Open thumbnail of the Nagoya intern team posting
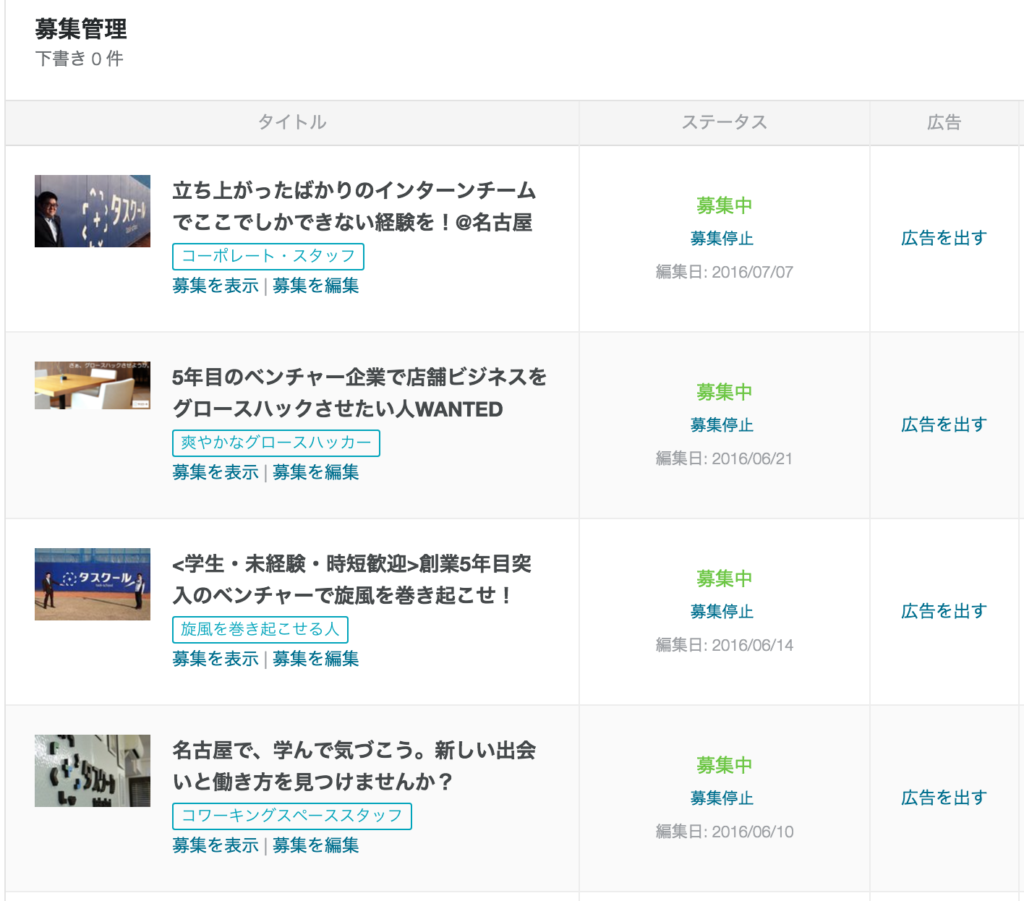 coord(92,211)
